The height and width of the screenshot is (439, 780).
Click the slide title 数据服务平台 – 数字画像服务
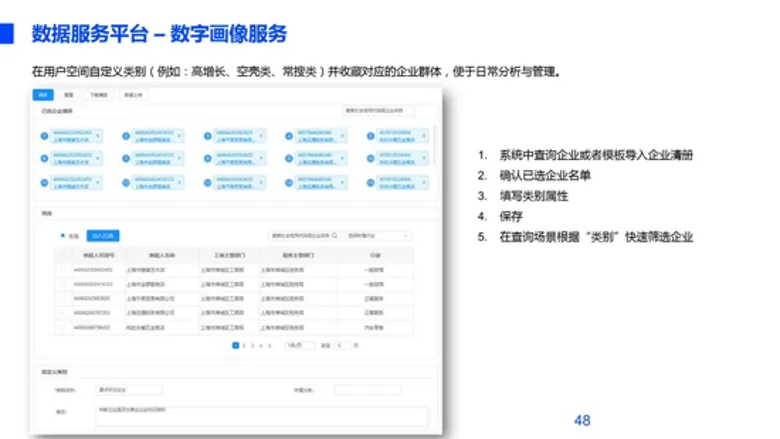pos(159,34)
